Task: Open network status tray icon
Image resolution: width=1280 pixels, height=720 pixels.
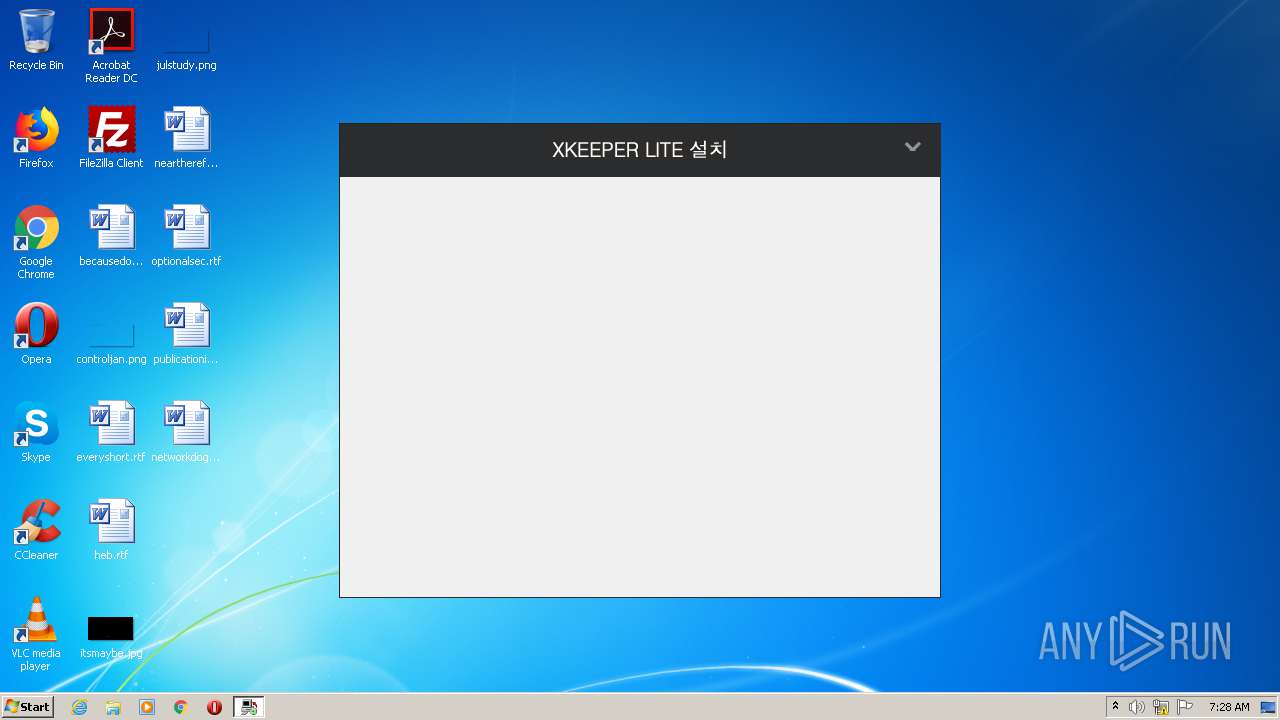Action: (1161, 707)
